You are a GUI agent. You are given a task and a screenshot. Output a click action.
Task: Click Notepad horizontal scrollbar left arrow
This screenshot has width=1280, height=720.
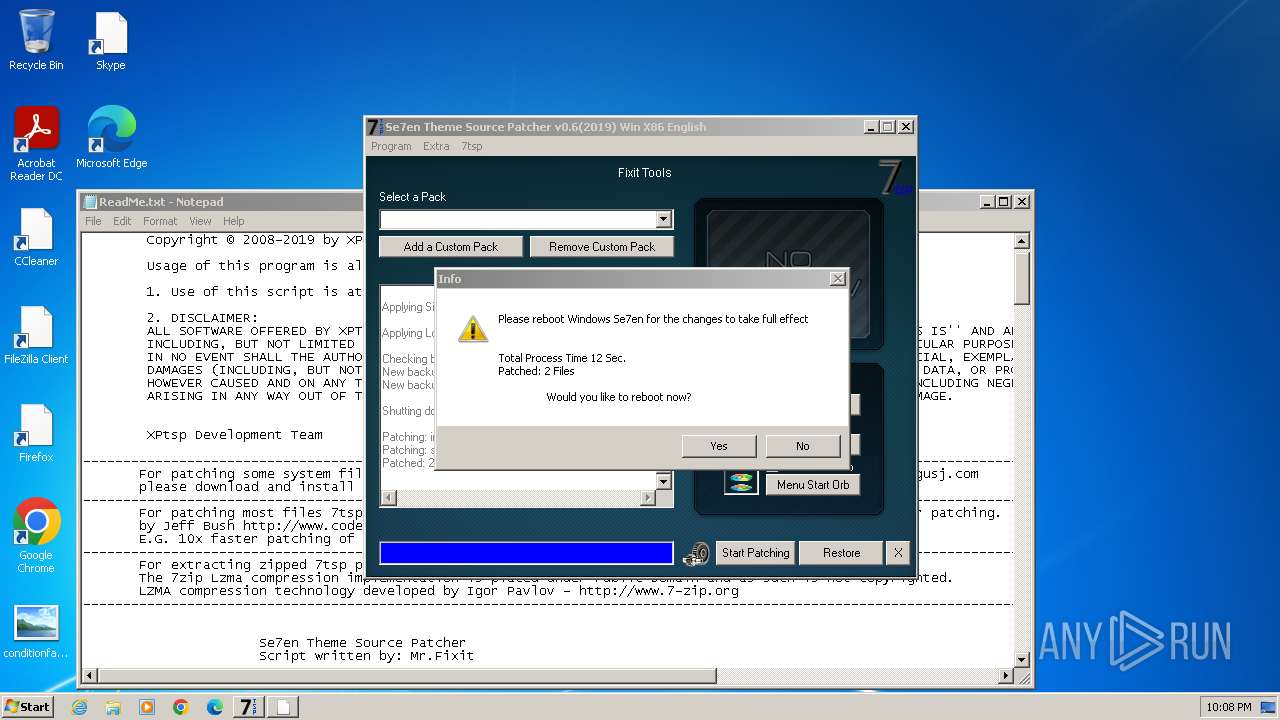90,676
